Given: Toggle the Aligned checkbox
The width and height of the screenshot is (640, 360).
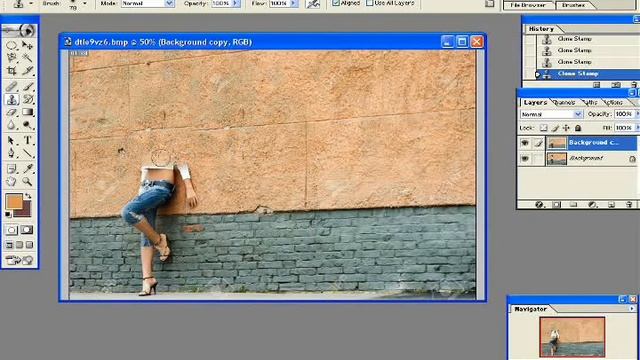Looking at the screenshot, I should (336, 3).
